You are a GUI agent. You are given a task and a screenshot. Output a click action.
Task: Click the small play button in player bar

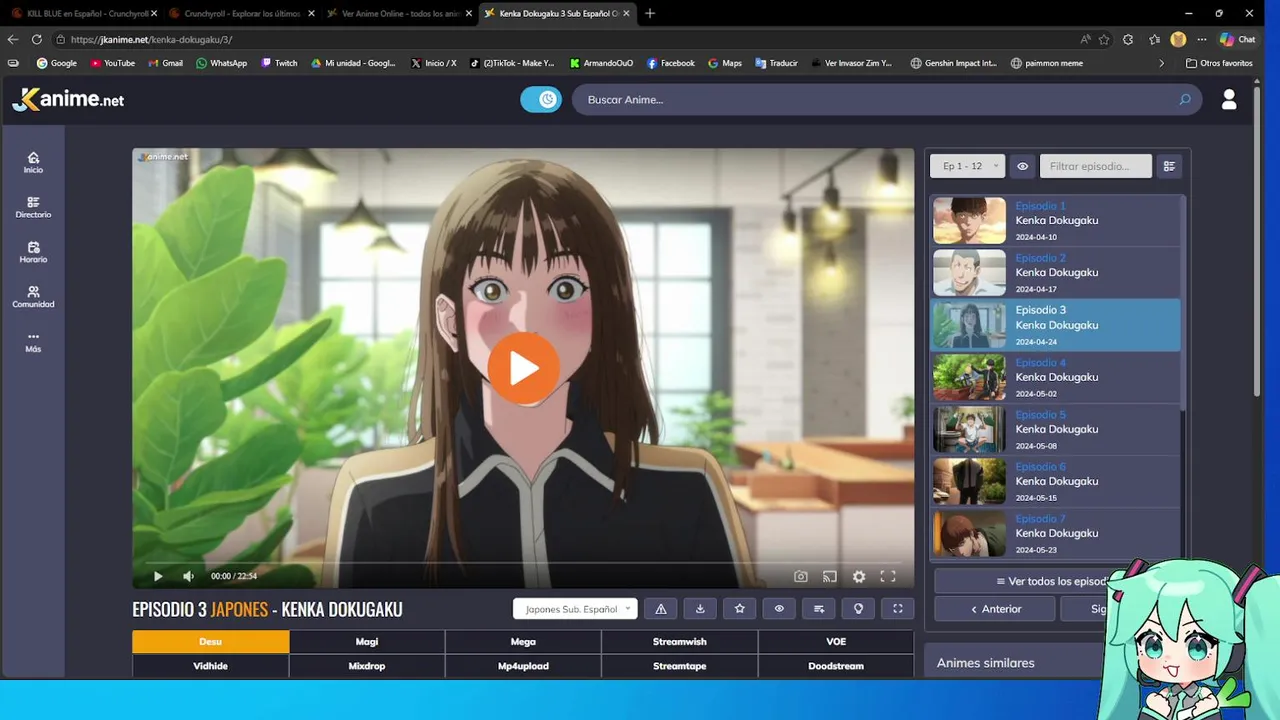tap(158, 576)
